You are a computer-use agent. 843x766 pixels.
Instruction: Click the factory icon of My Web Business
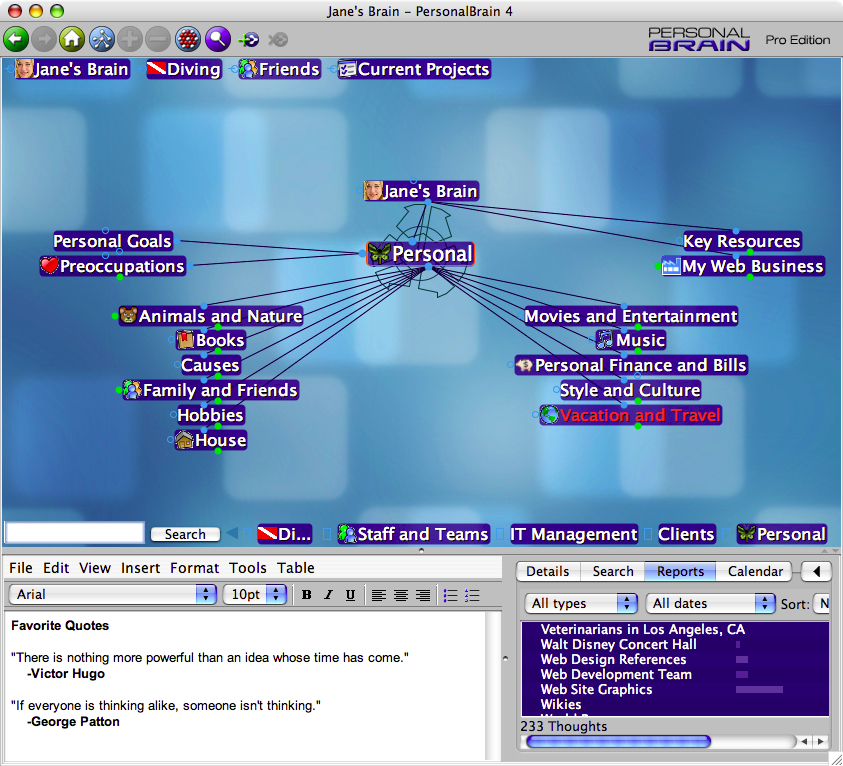(x=671, y=266)
